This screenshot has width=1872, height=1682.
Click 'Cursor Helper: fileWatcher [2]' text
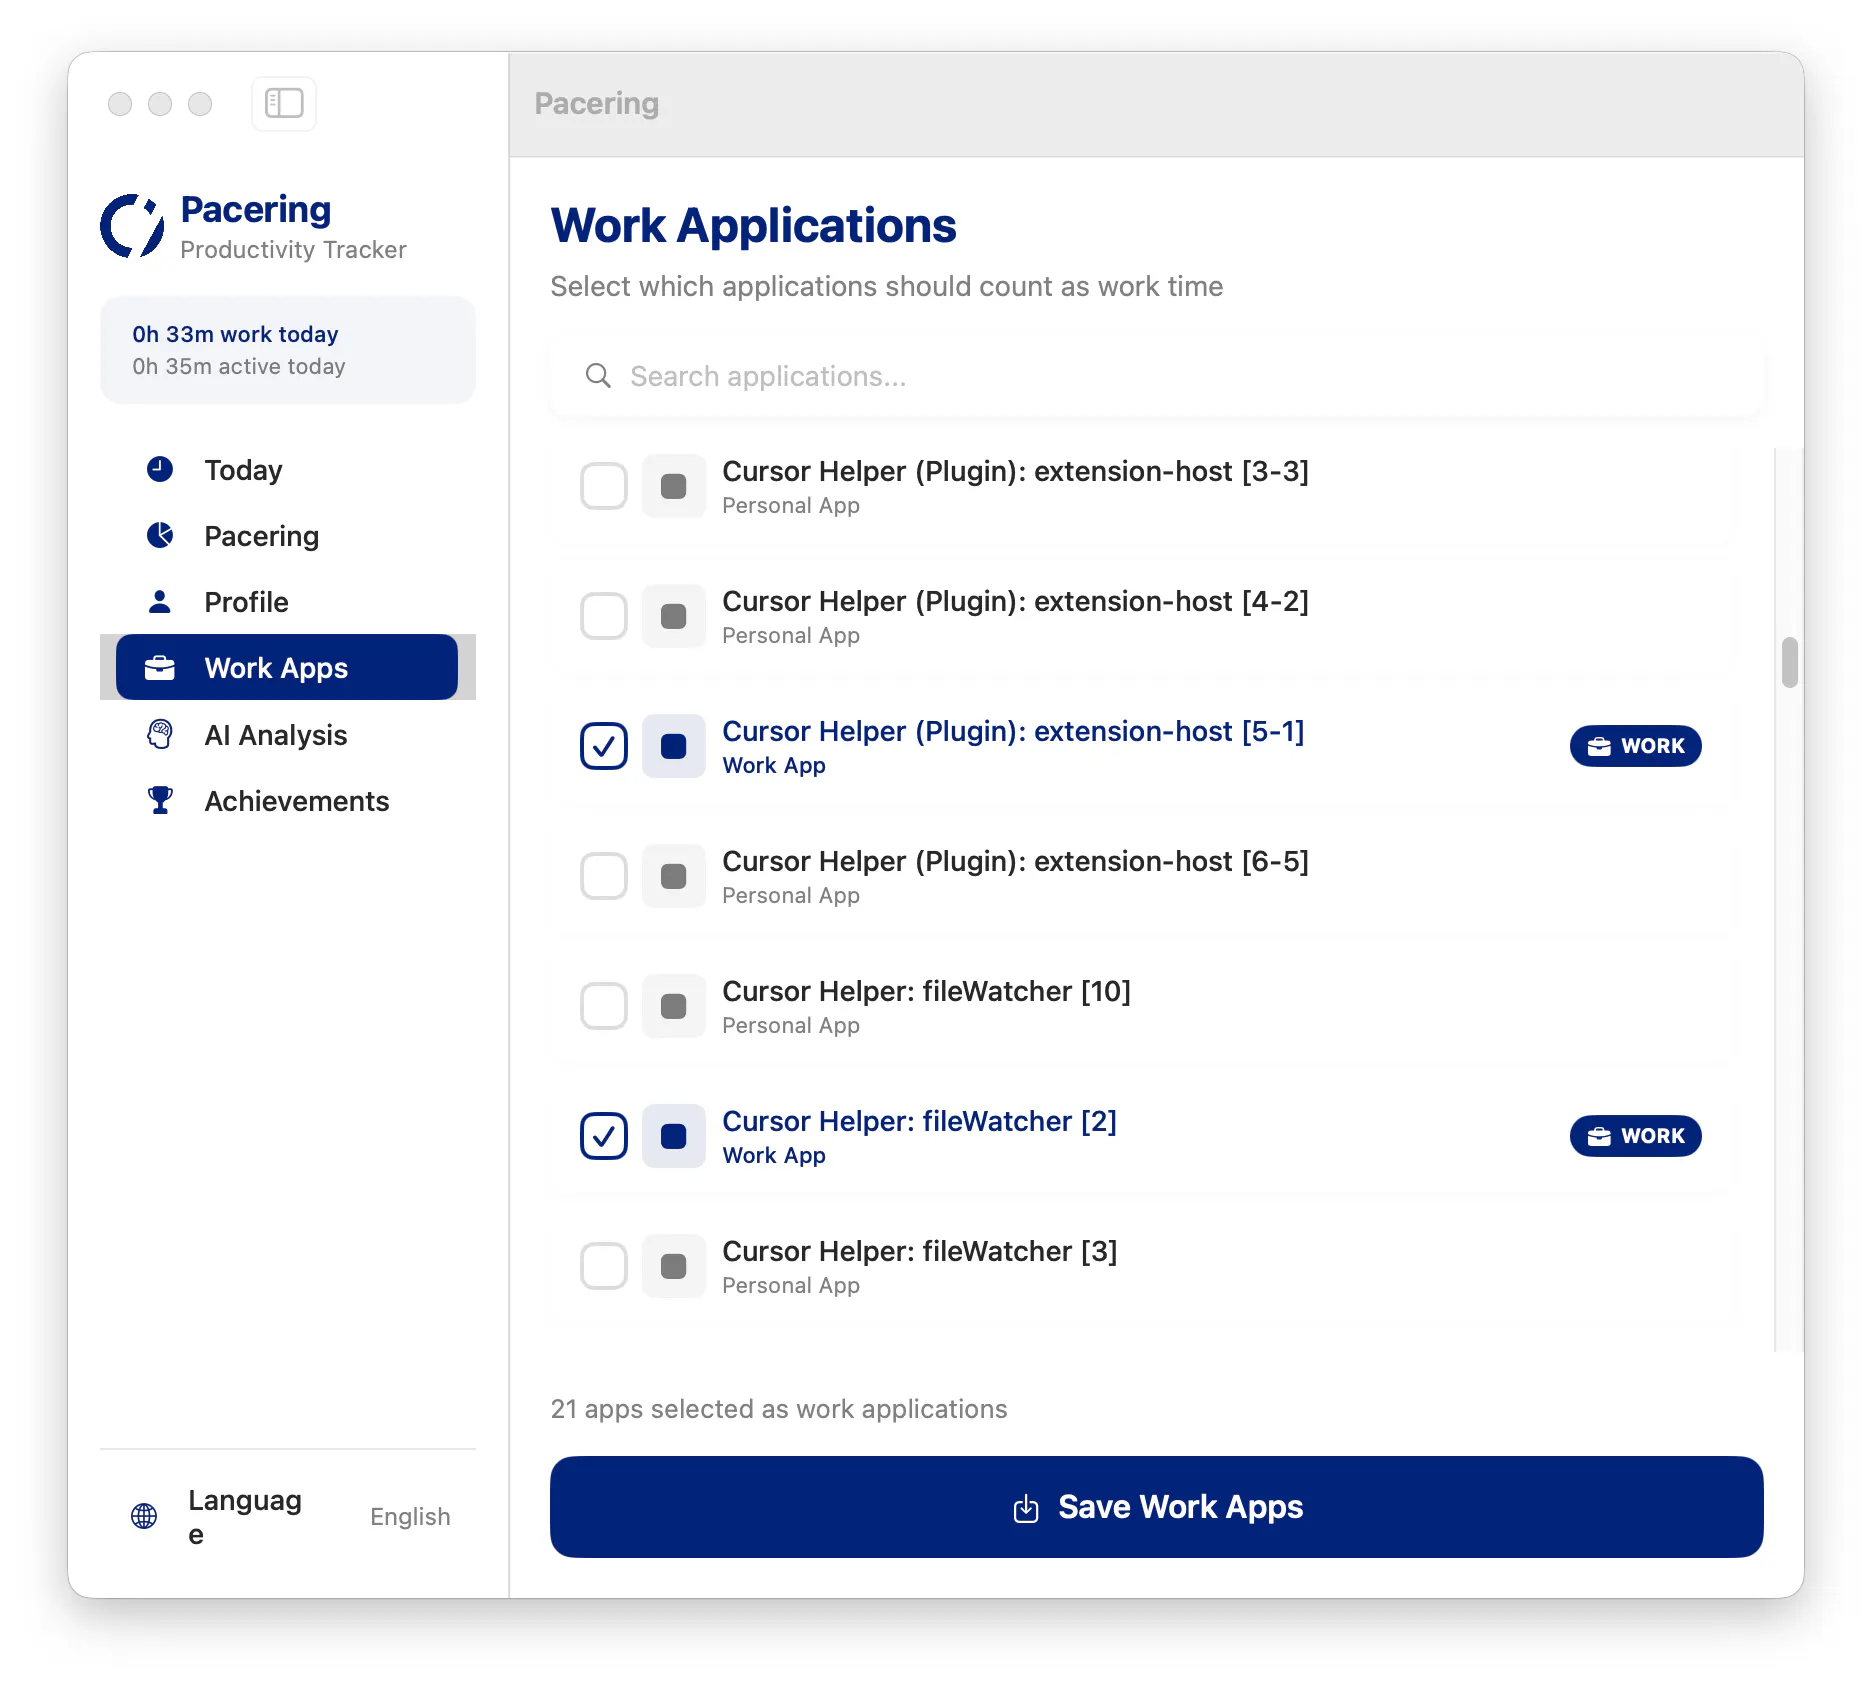(919, 1121)
